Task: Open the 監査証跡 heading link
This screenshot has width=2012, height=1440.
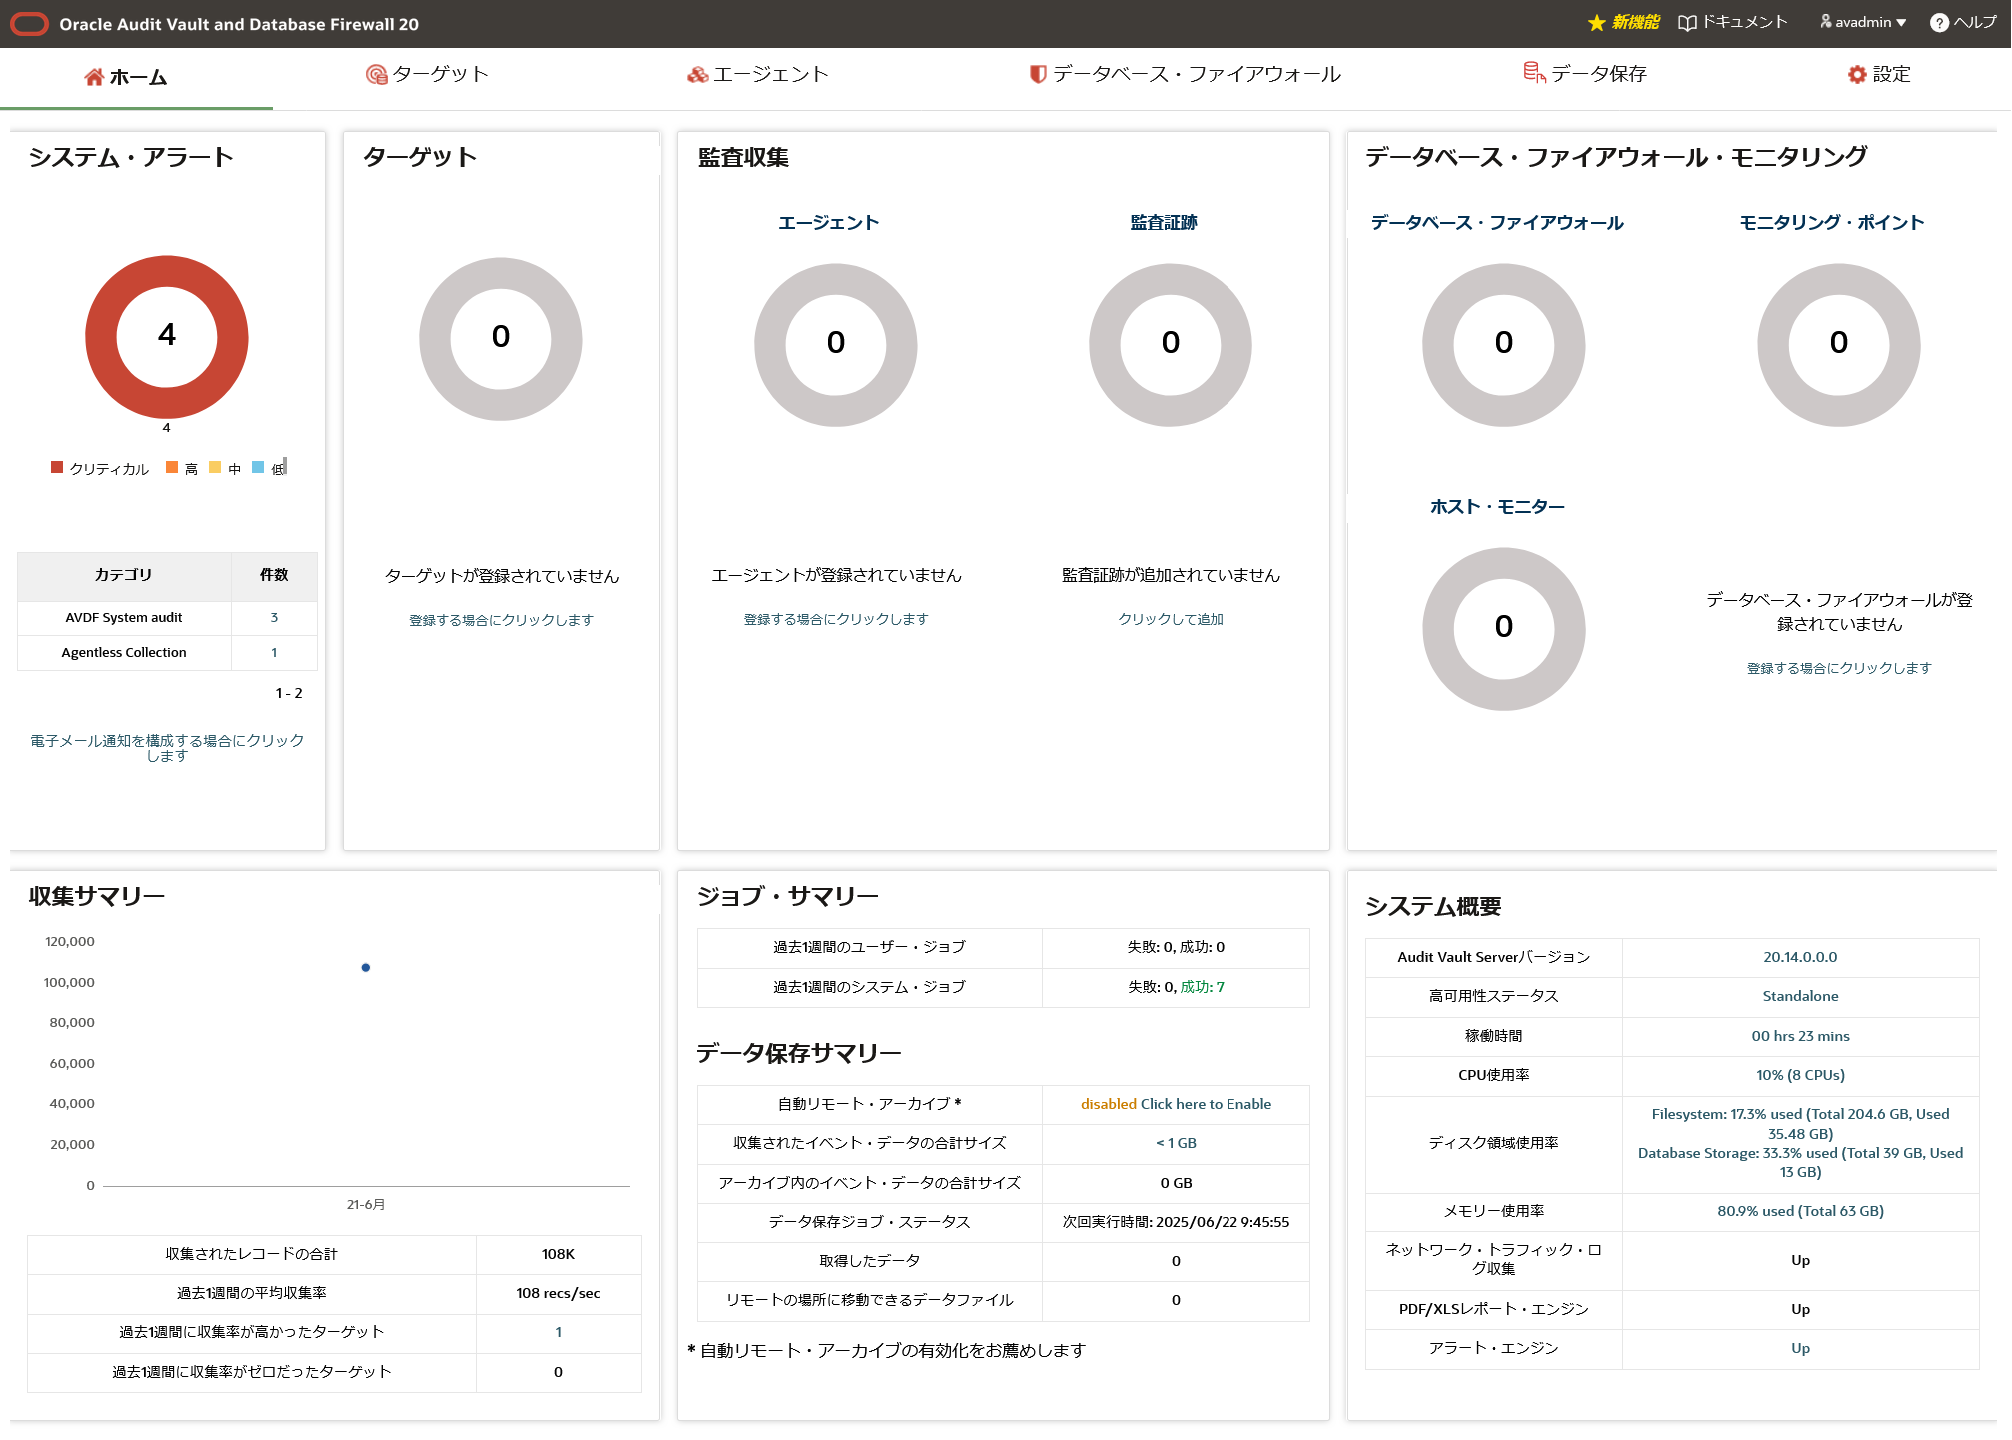Action: (x=1163, y=223)
